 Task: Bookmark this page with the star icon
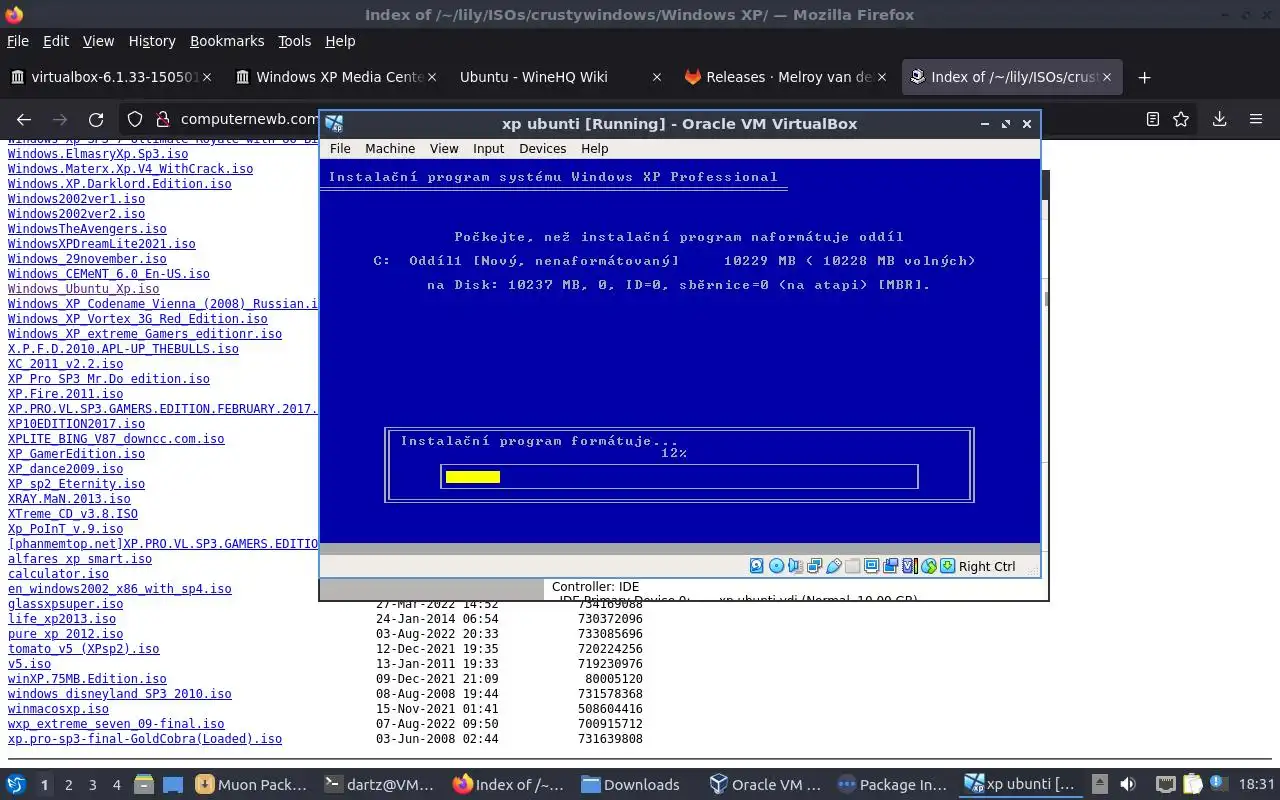click(x=1181, y=119)
